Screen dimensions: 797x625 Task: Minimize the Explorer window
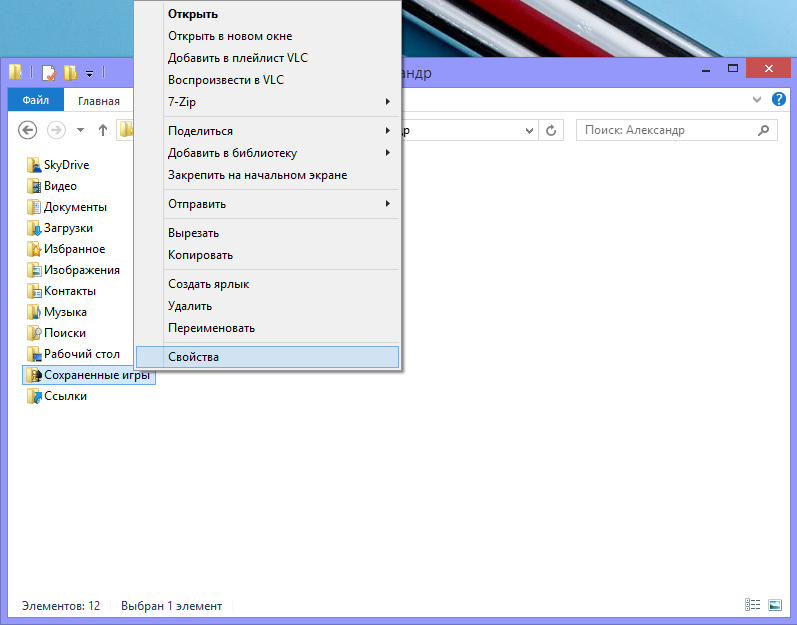[x=706, y=69]
